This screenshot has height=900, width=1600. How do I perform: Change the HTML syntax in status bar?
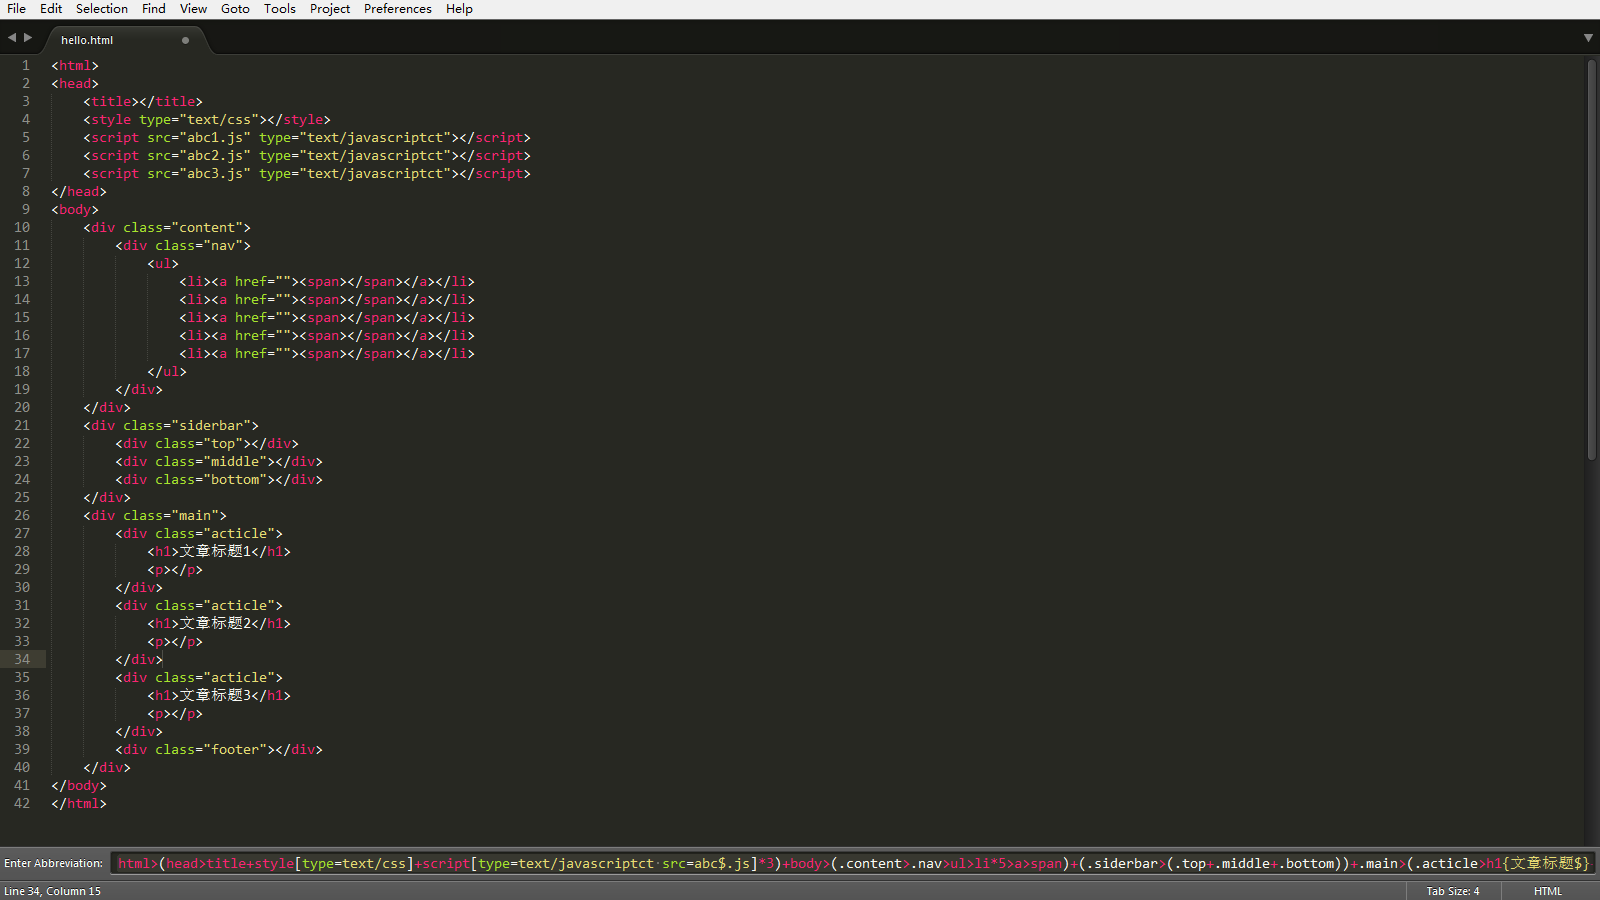tap(1547, 891)
